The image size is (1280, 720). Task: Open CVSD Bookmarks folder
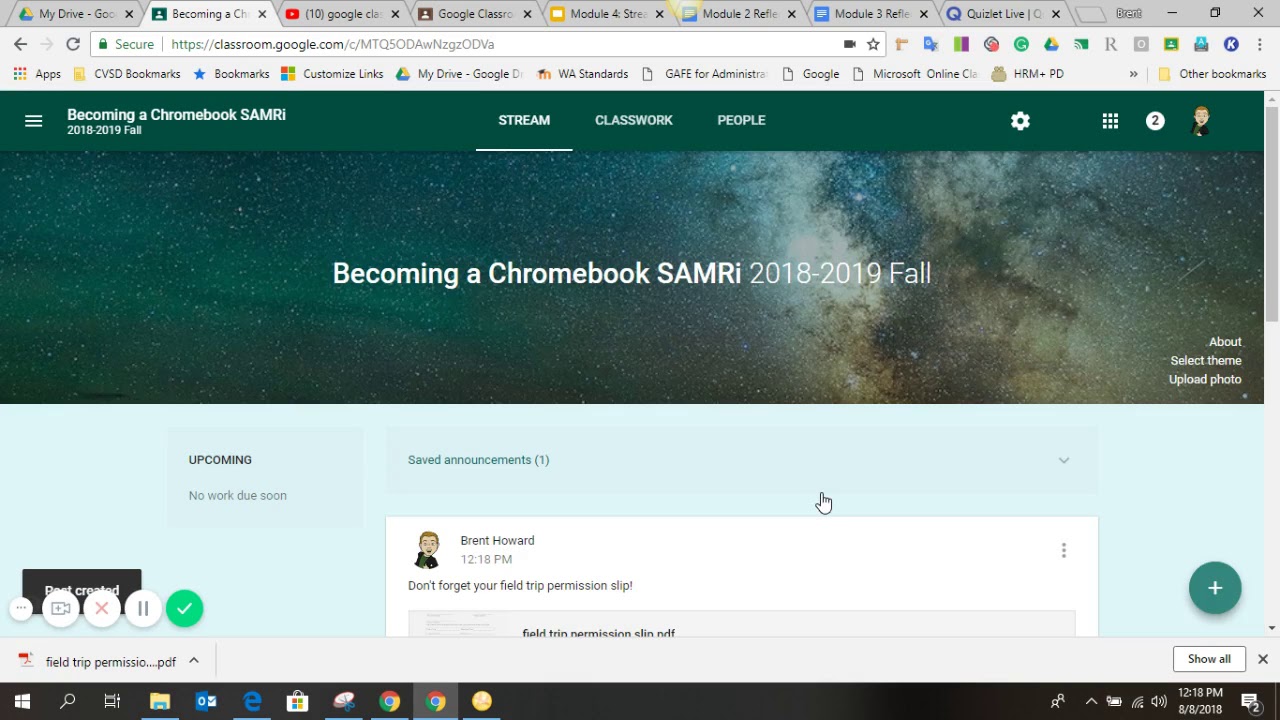[x=126, y=74]
